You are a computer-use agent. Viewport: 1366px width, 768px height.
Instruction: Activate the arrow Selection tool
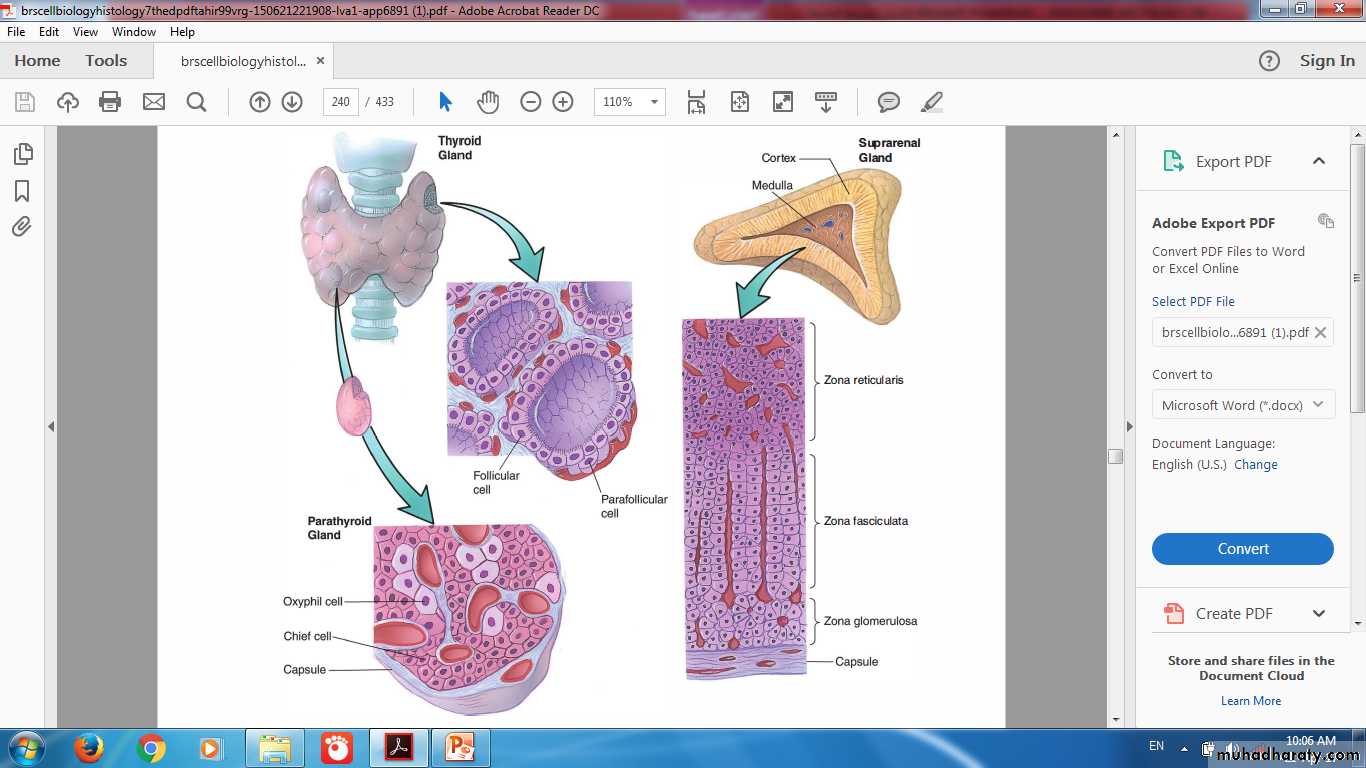pyautogui.click(x=445, y=102)
